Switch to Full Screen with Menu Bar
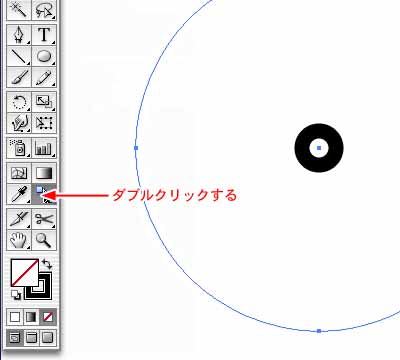Image resolution: width=400 pixels, height=360 pixels. (31, 338)
